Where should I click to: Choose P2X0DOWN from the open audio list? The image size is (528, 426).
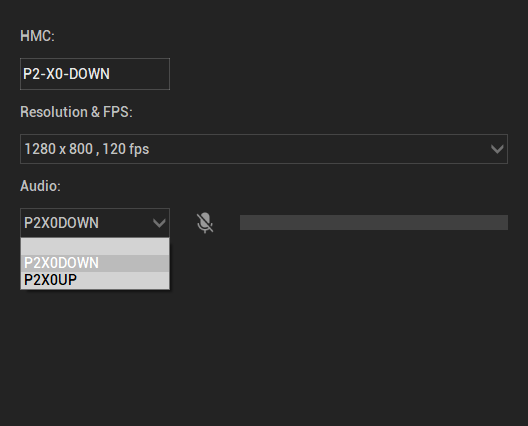95,263
